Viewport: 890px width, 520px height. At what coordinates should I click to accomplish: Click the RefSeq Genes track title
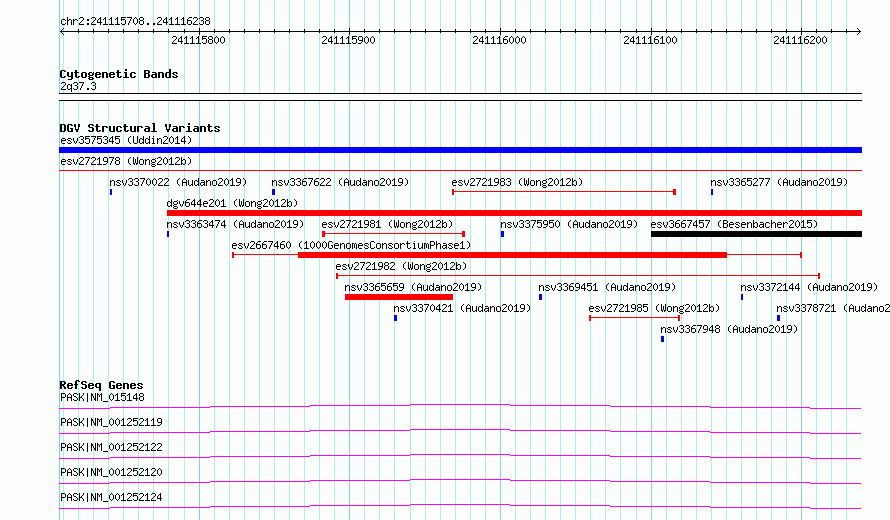click(x=101, y=385)
